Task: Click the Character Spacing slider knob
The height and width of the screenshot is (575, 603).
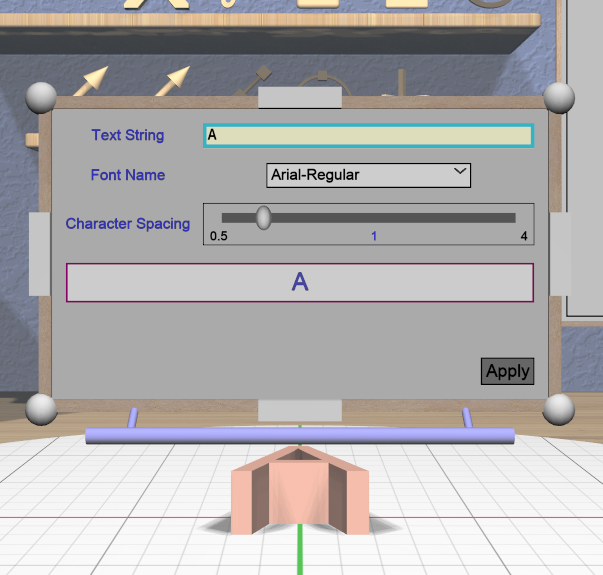Action: pyautogui.click(x=263, y=217)
